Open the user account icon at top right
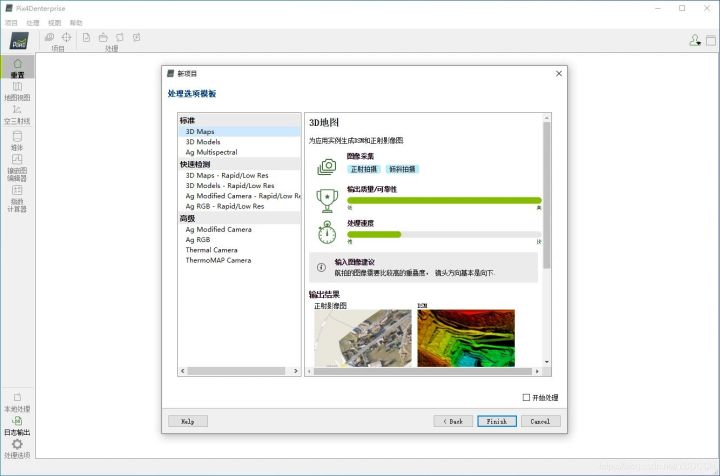 (x=695, y=40)
